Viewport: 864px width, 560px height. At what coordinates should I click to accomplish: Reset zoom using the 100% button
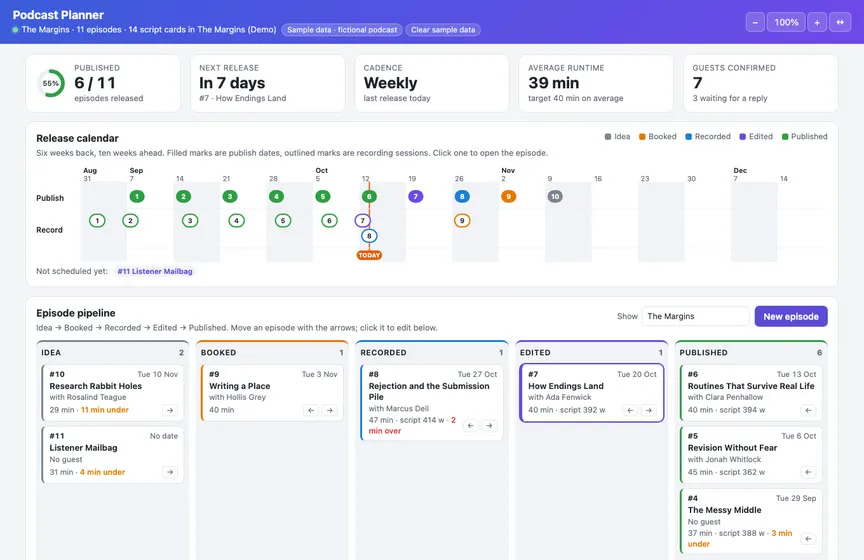coord(786,23)
